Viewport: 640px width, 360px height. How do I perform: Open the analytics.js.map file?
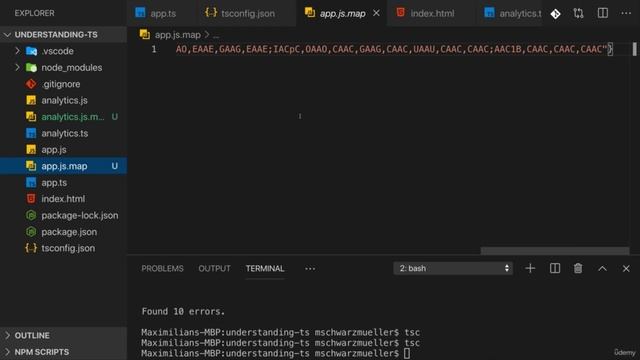coord(63,117)
